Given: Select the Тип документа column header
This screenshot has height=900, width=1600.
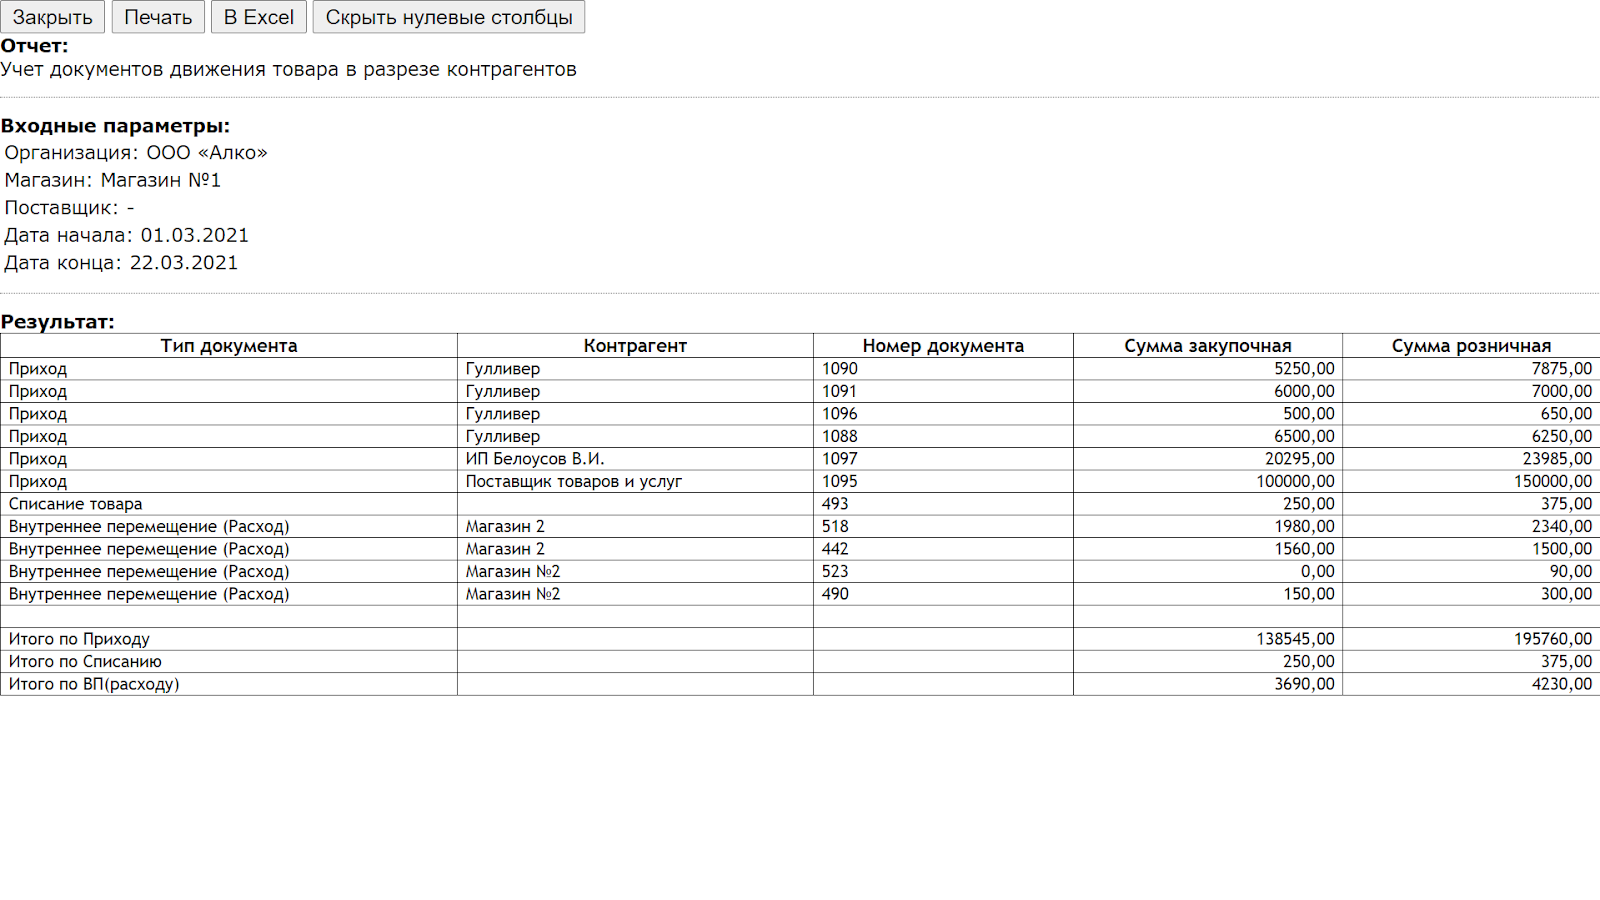Looking at the screenshot, I should 229,346.
